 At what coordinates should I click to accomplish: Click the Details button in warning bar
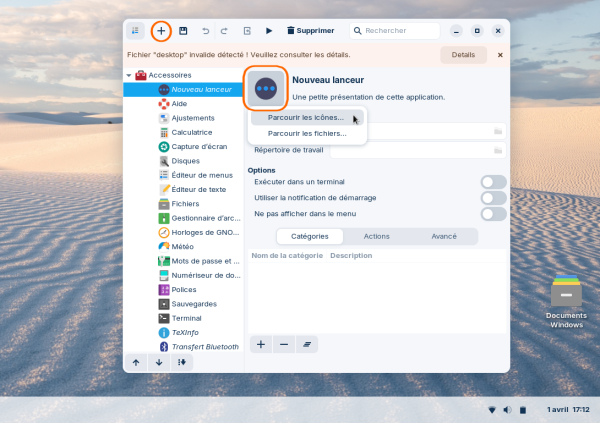463,55
